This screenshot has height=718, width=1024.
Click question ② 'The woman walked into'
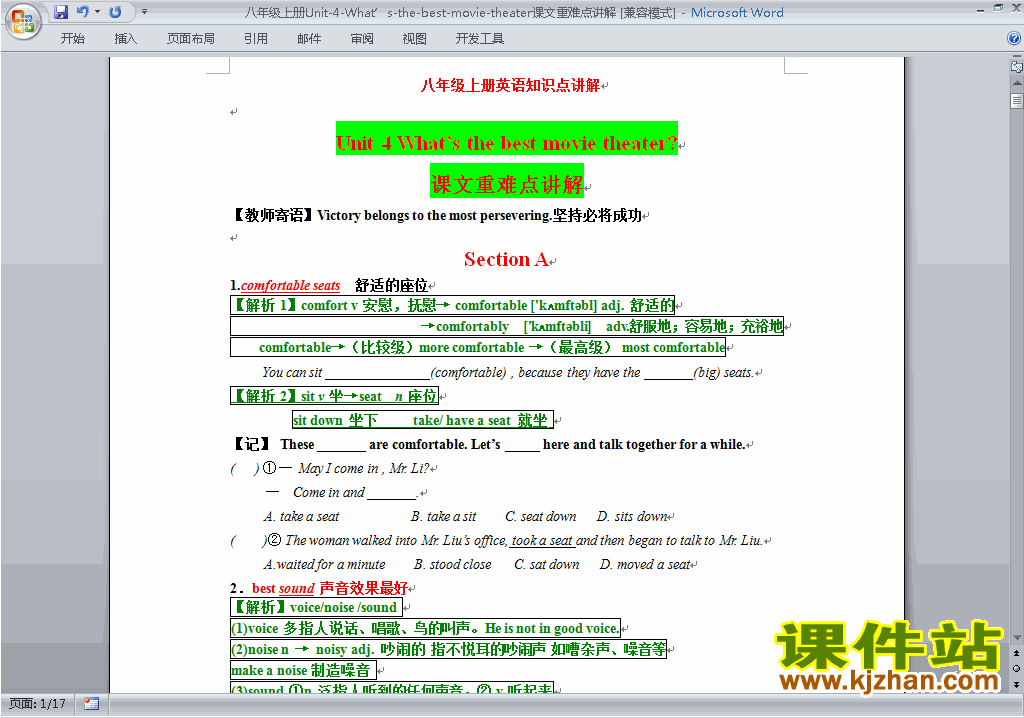click(497, 540)
